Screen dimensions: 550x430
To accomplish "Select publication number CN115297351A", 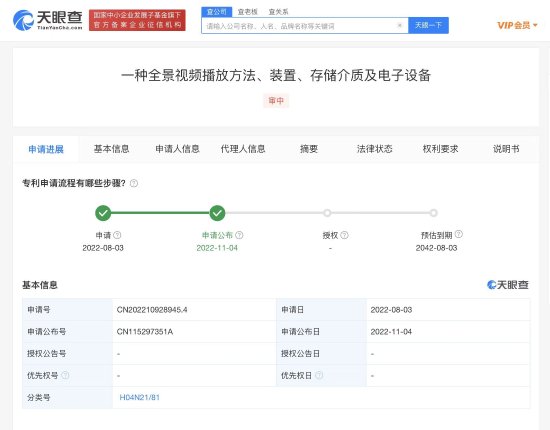I will pos(145,332).
